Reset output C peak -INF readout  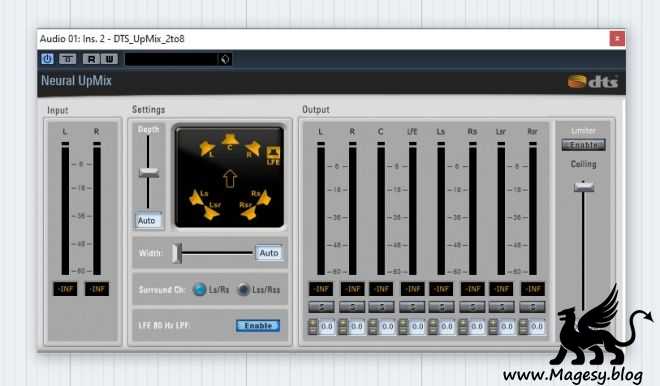click(381, 289)
